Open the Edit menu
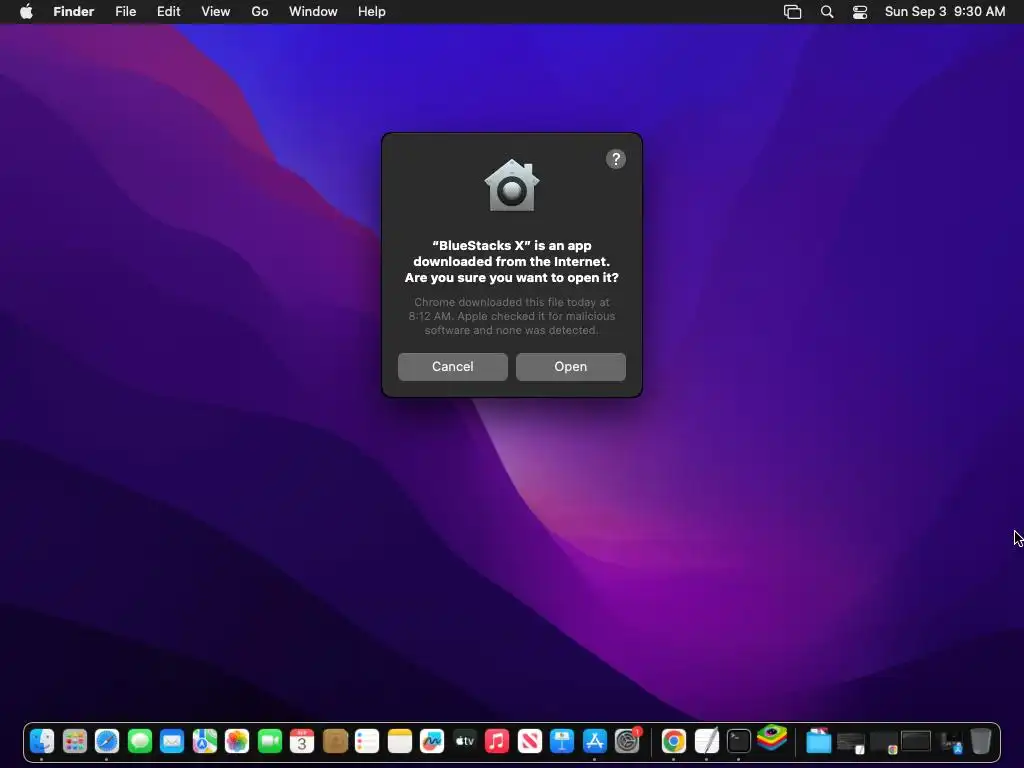The width and height of the screenshot is (1024, 768). pyautogui.click(x=168, y=12)
